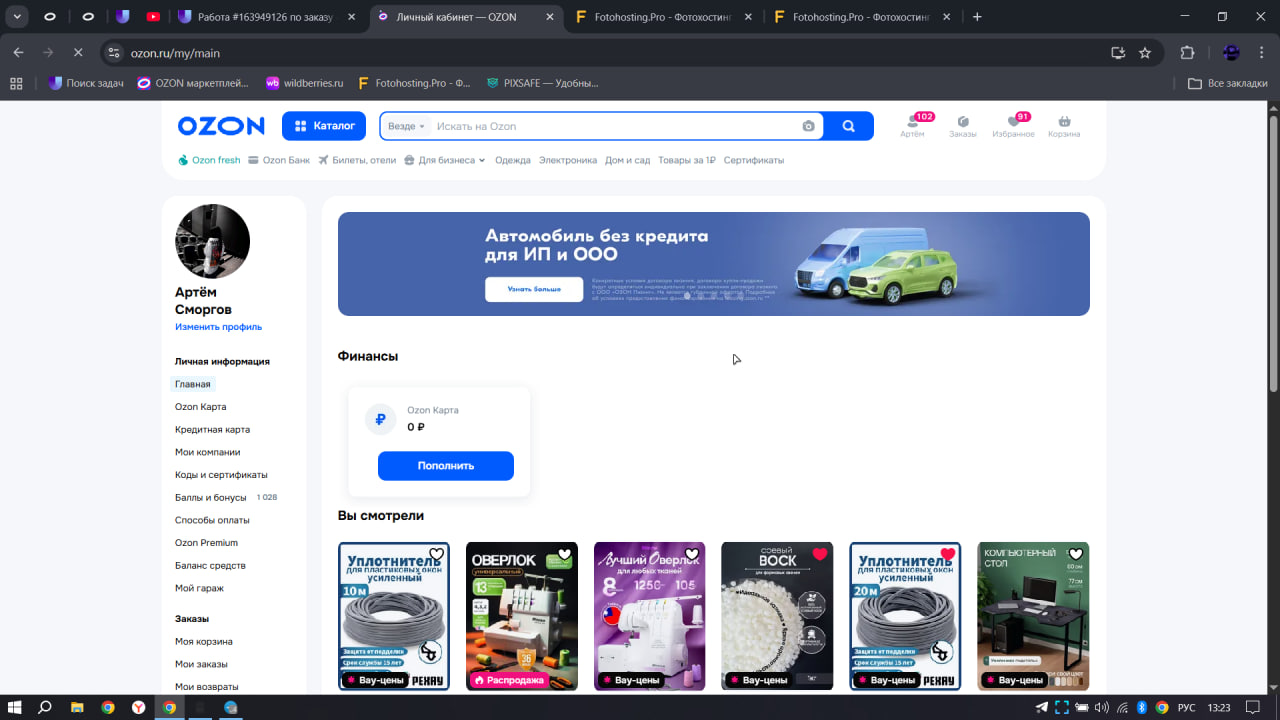
Task: Click the profile avatar photo
Action: (x=212, y=241)
